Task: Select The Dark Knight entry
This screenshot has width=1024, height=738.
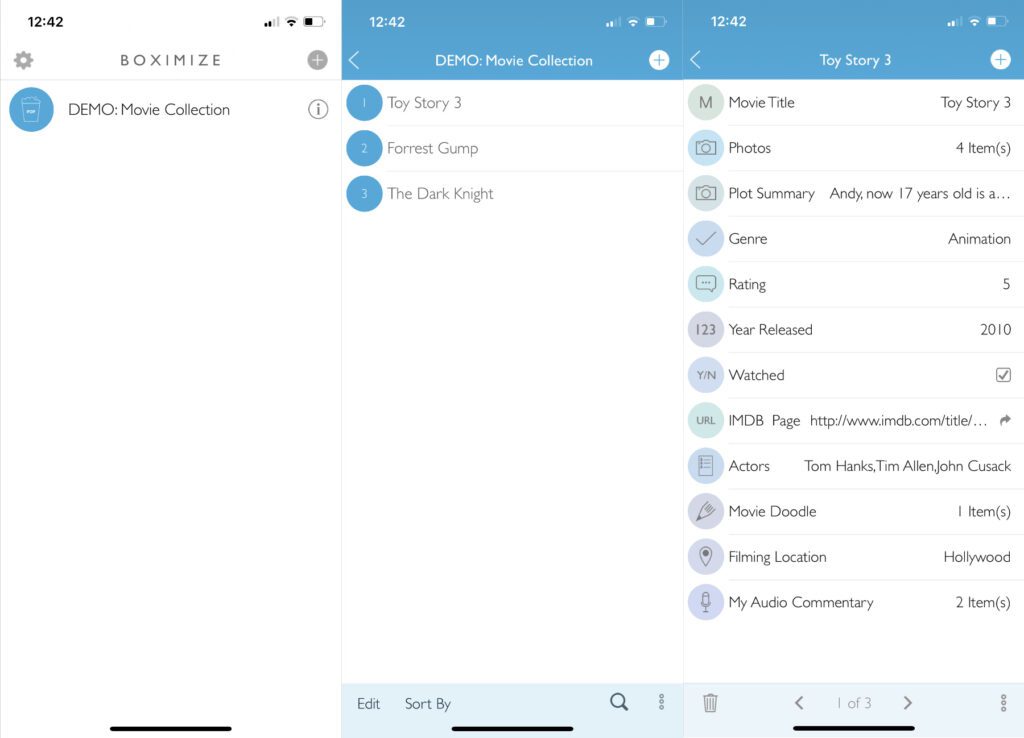Action: 440,194
